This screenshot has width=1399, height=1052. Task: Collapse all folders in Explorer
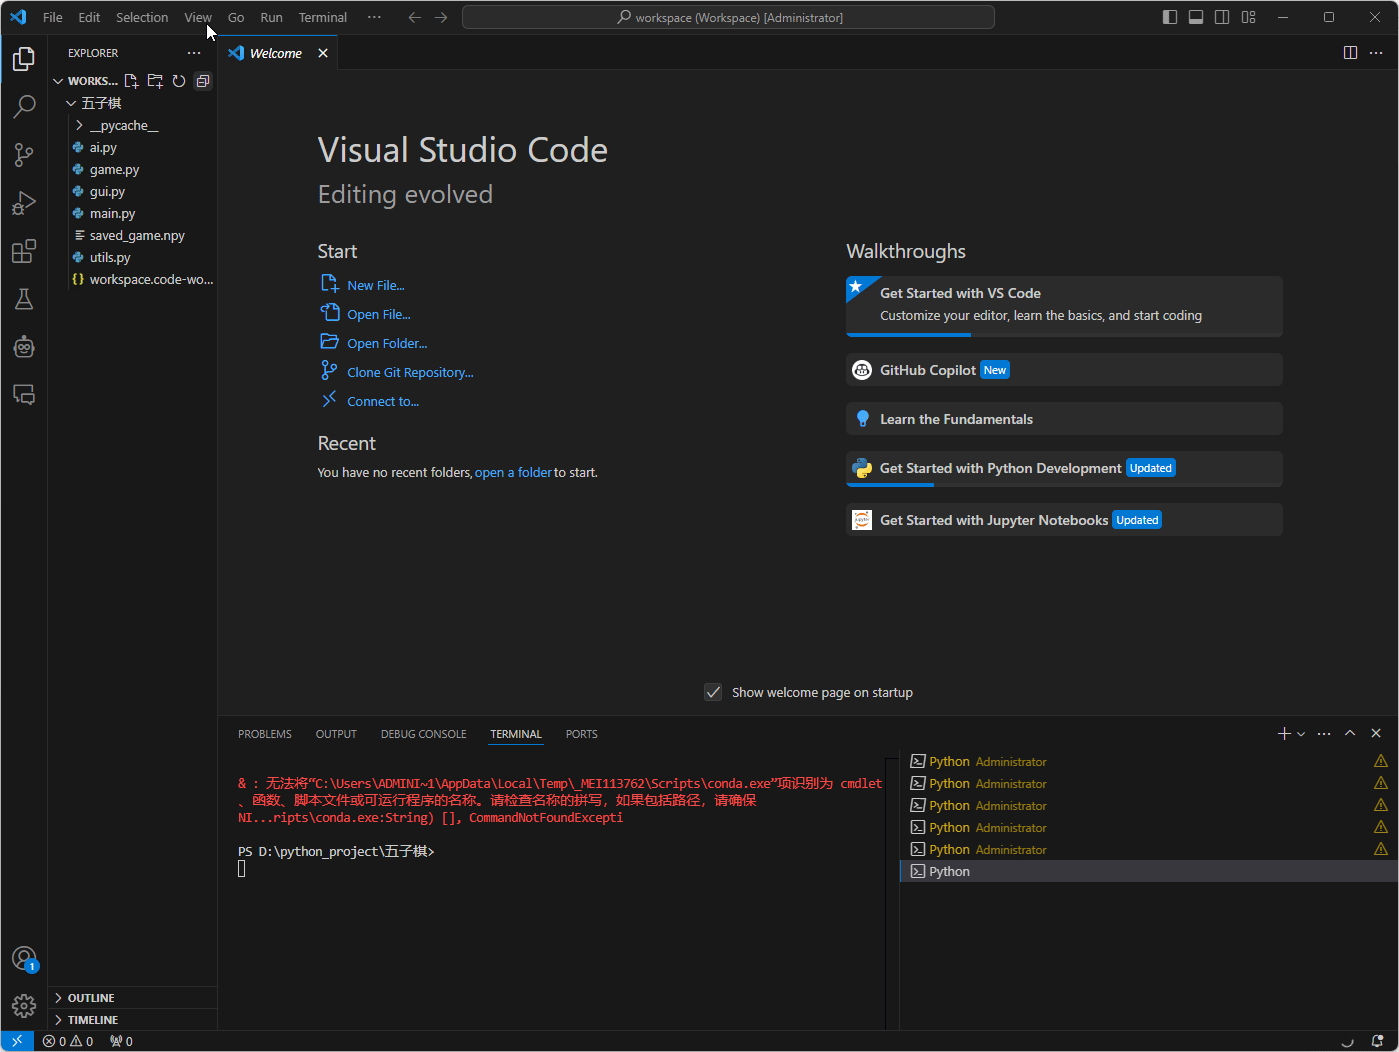click(203, 81)
